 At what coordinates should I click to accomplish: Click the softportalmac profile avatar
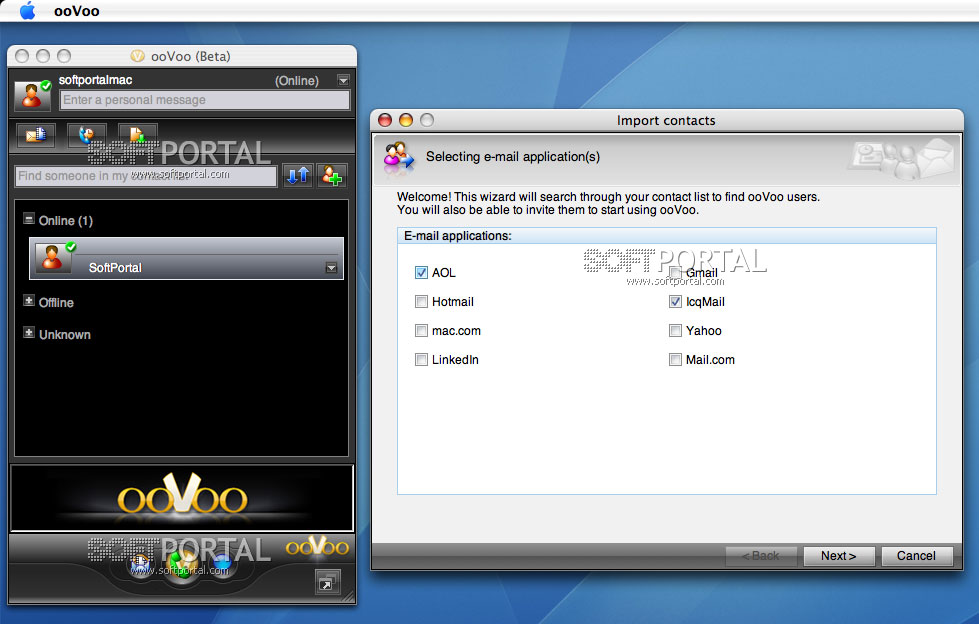click(32, 95)
